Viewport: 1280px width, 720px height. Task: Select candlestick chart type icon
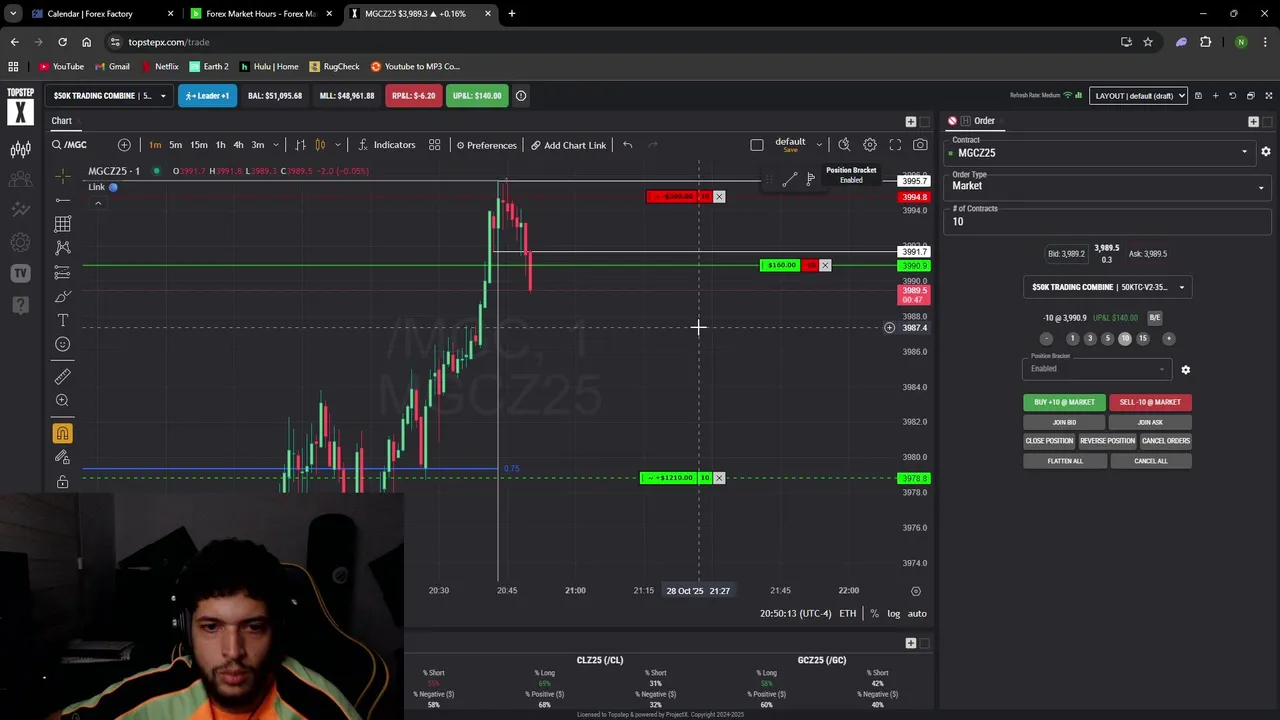point(320,145)
